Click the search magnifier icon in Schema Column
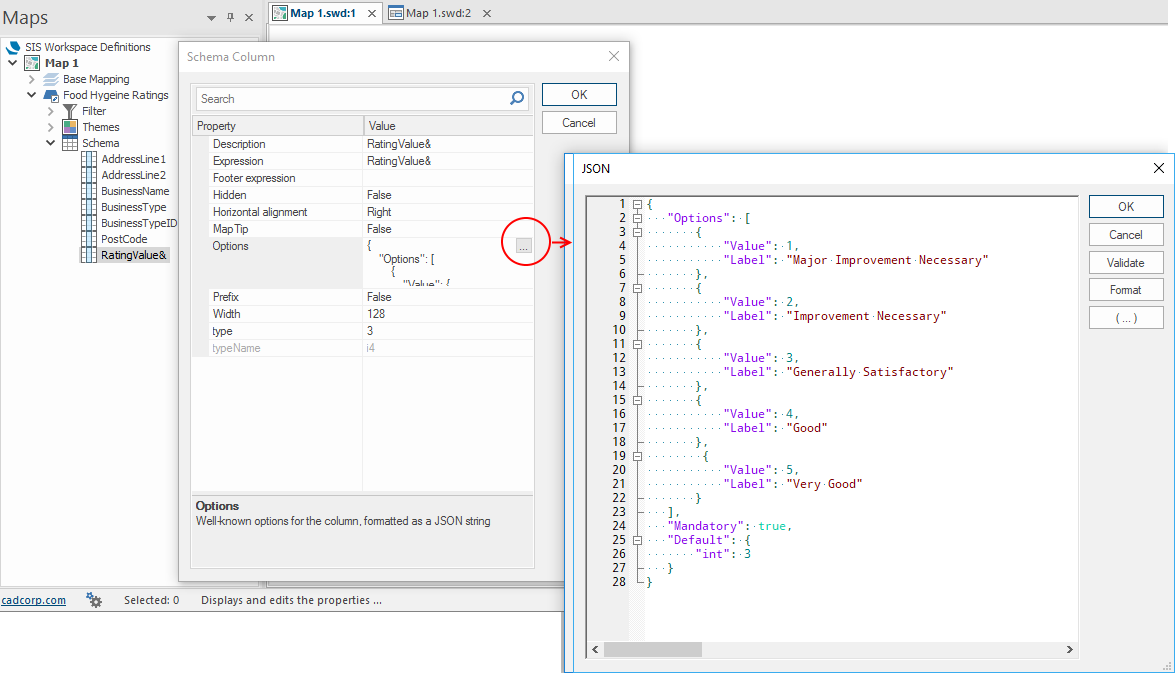The height and width of the screenshot is (673, 1175). pyautogui.click(x=516, y=98)
